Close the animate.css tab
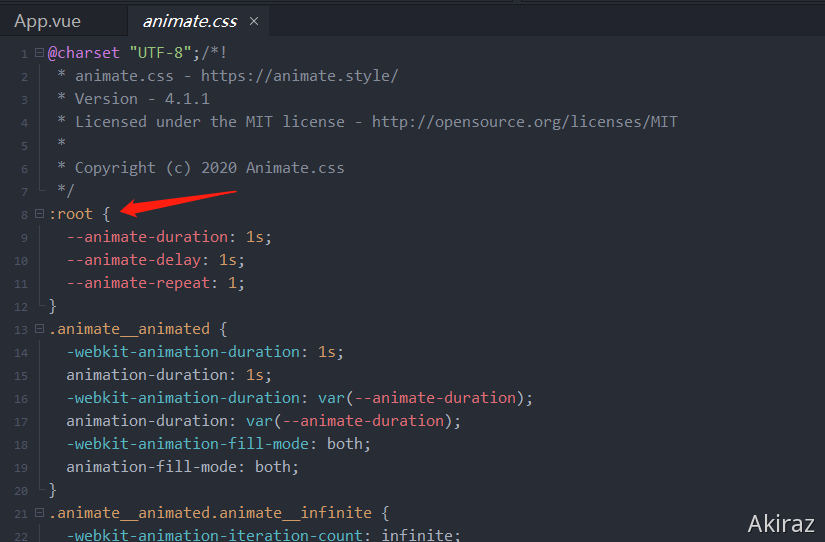This screenshot has height=542, width=825. (x=254, y=21)
